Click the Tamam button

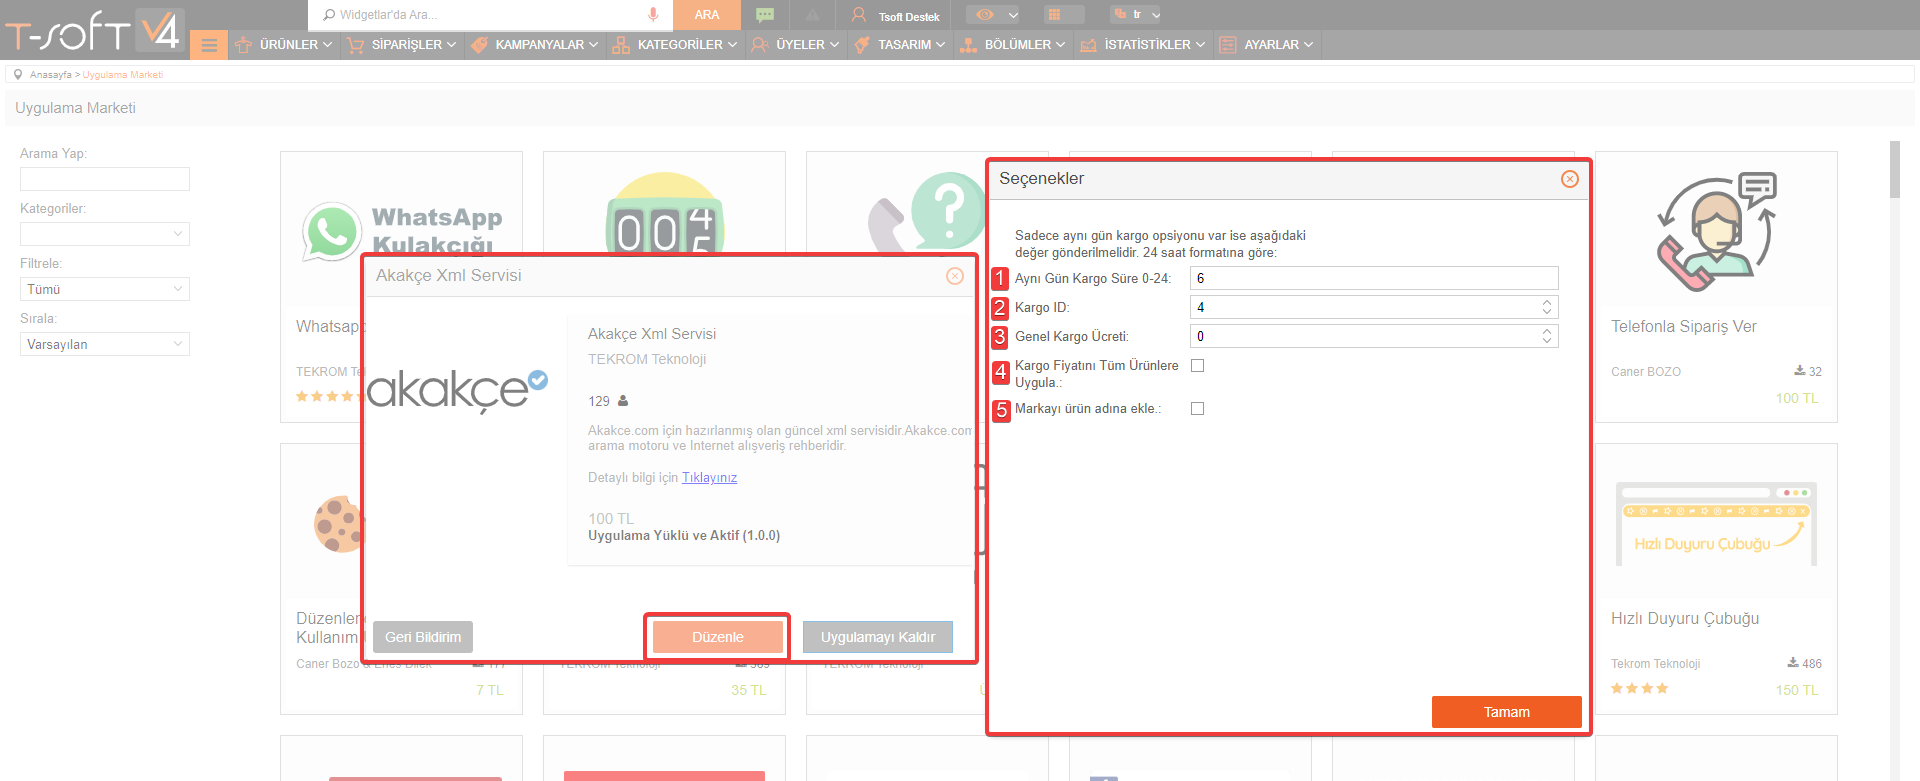tap(1507, 712)
